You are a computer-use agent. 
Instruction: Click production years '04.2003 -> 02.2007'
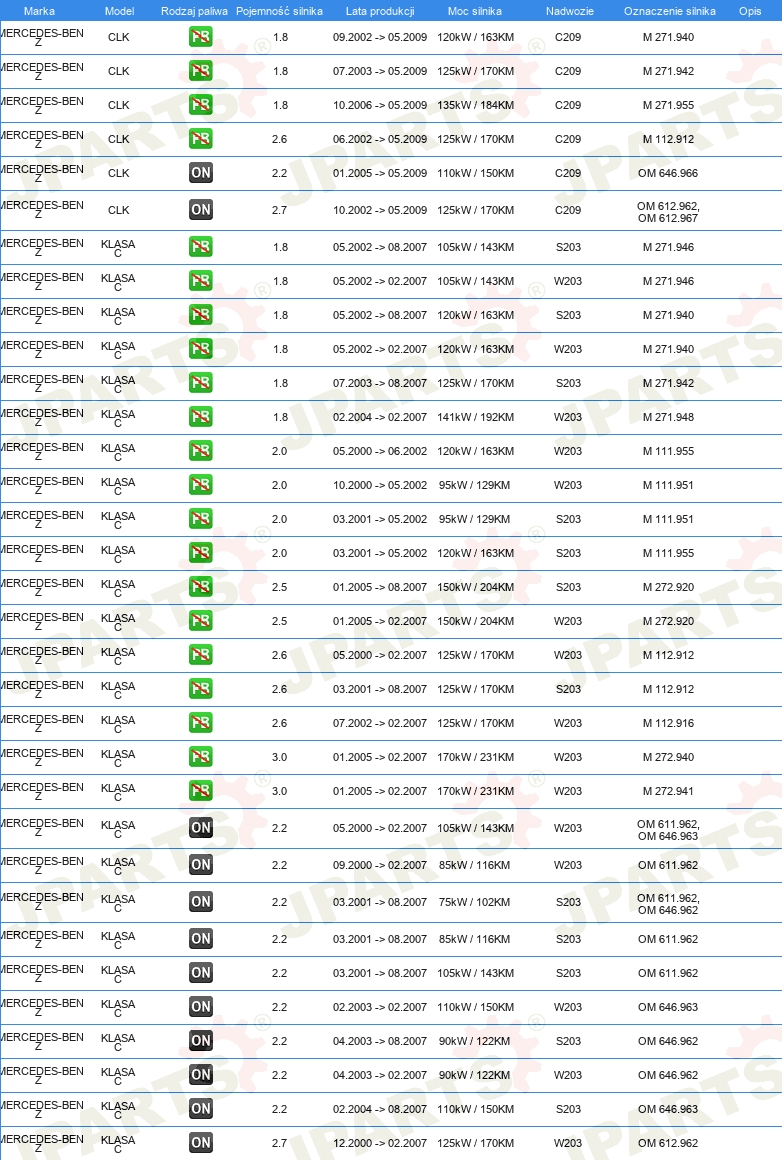pos(380,1076)
